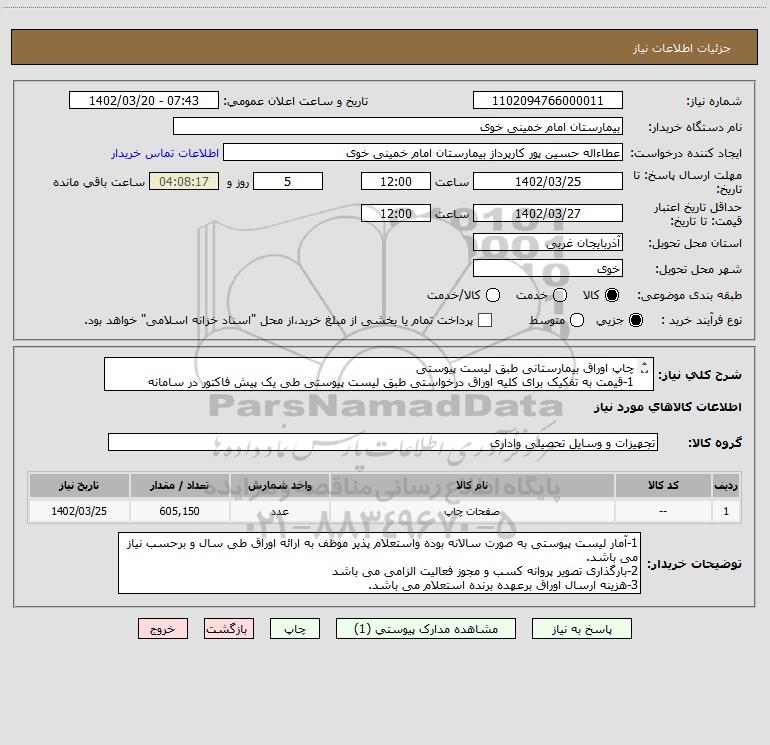Click the چاپ print button
Image resolution: width=770 pixels, height=745 pixels.
[x=295, y=629]
